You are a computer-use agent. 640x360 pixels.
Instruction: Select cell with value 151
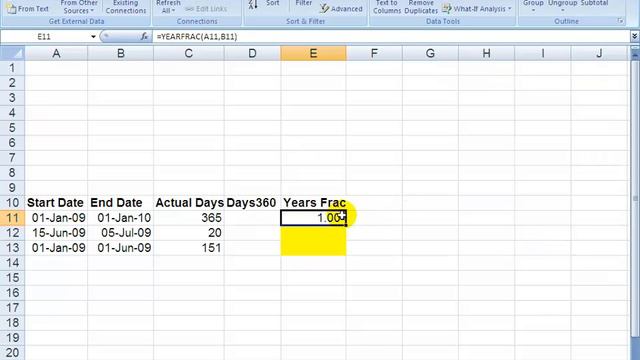(x=189, y=248)
